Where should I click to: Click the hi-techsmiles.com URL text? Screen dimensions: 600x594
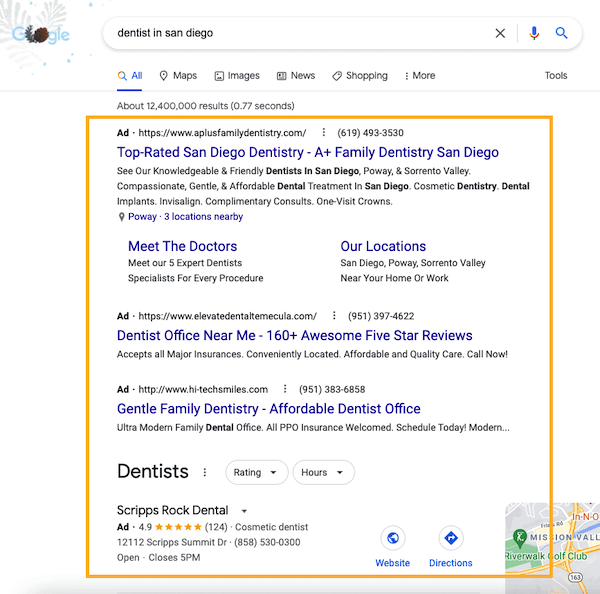click(x=203, y=390)
